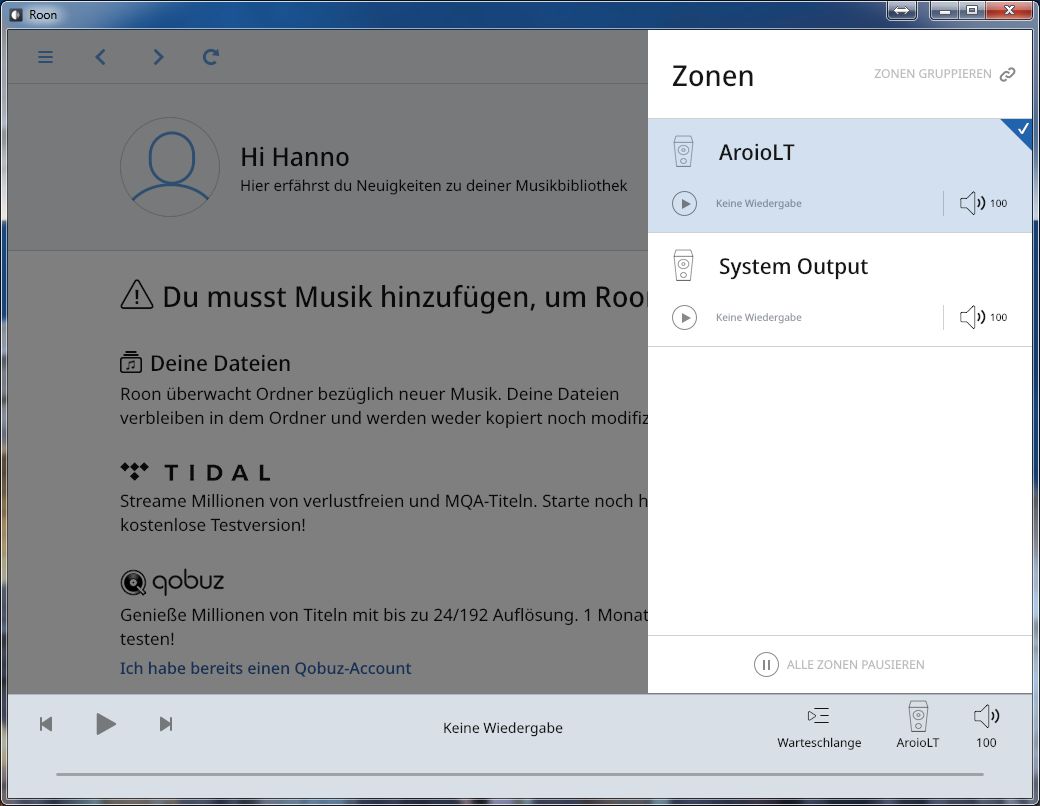Maximize the Roon window
This screenshot has height=806, width=1040.
(x=972, y=10)
